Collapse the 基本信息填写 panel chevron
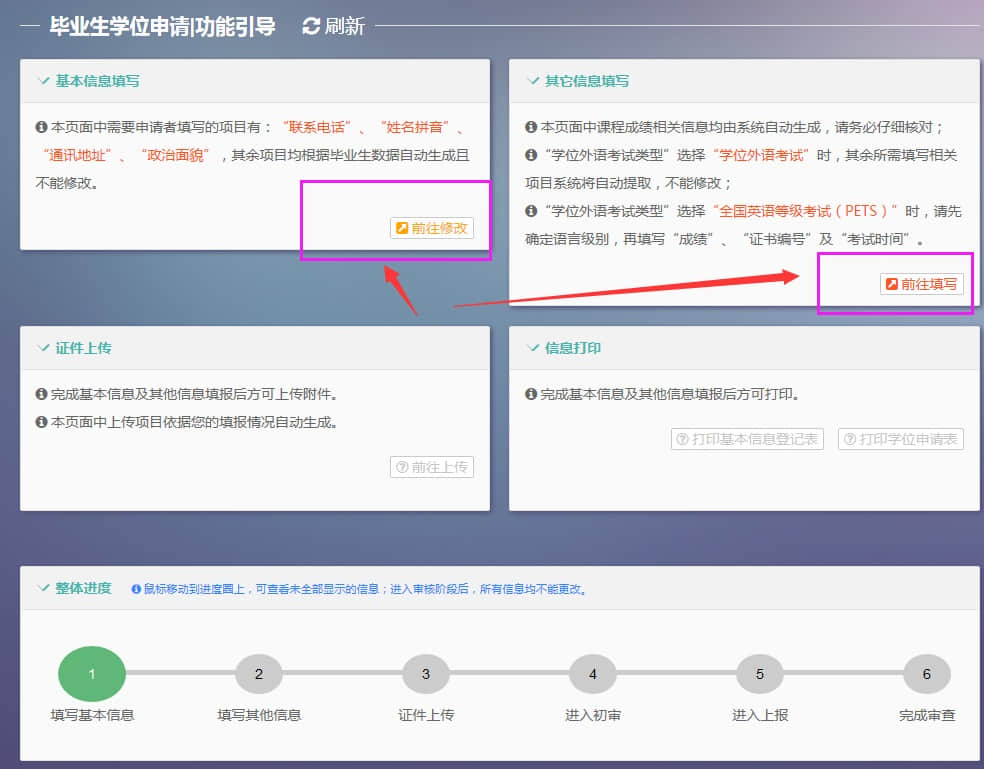 (x=43, y=81)
